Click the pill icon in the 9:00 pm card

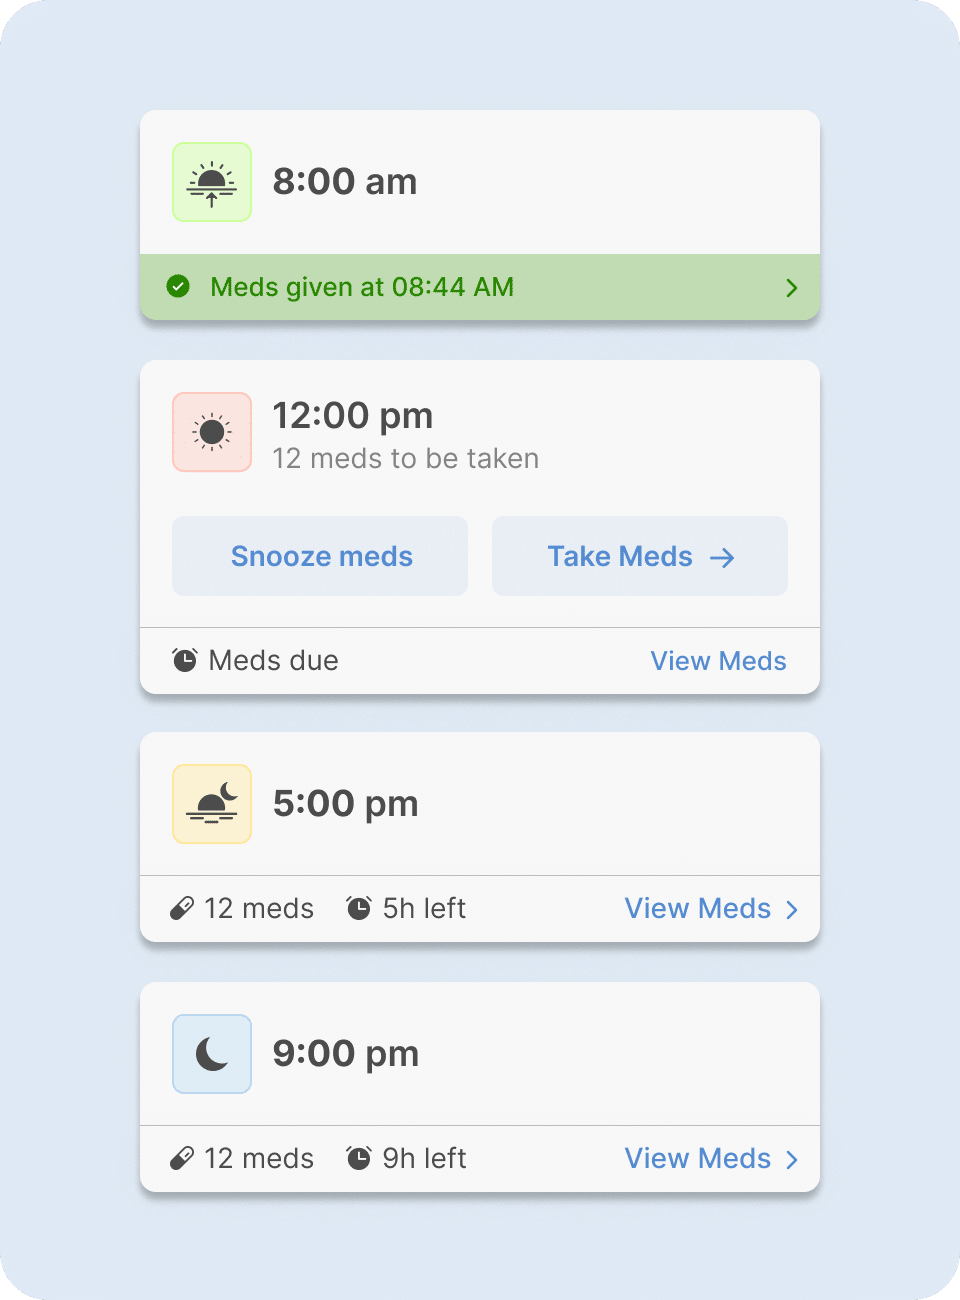182,1158
